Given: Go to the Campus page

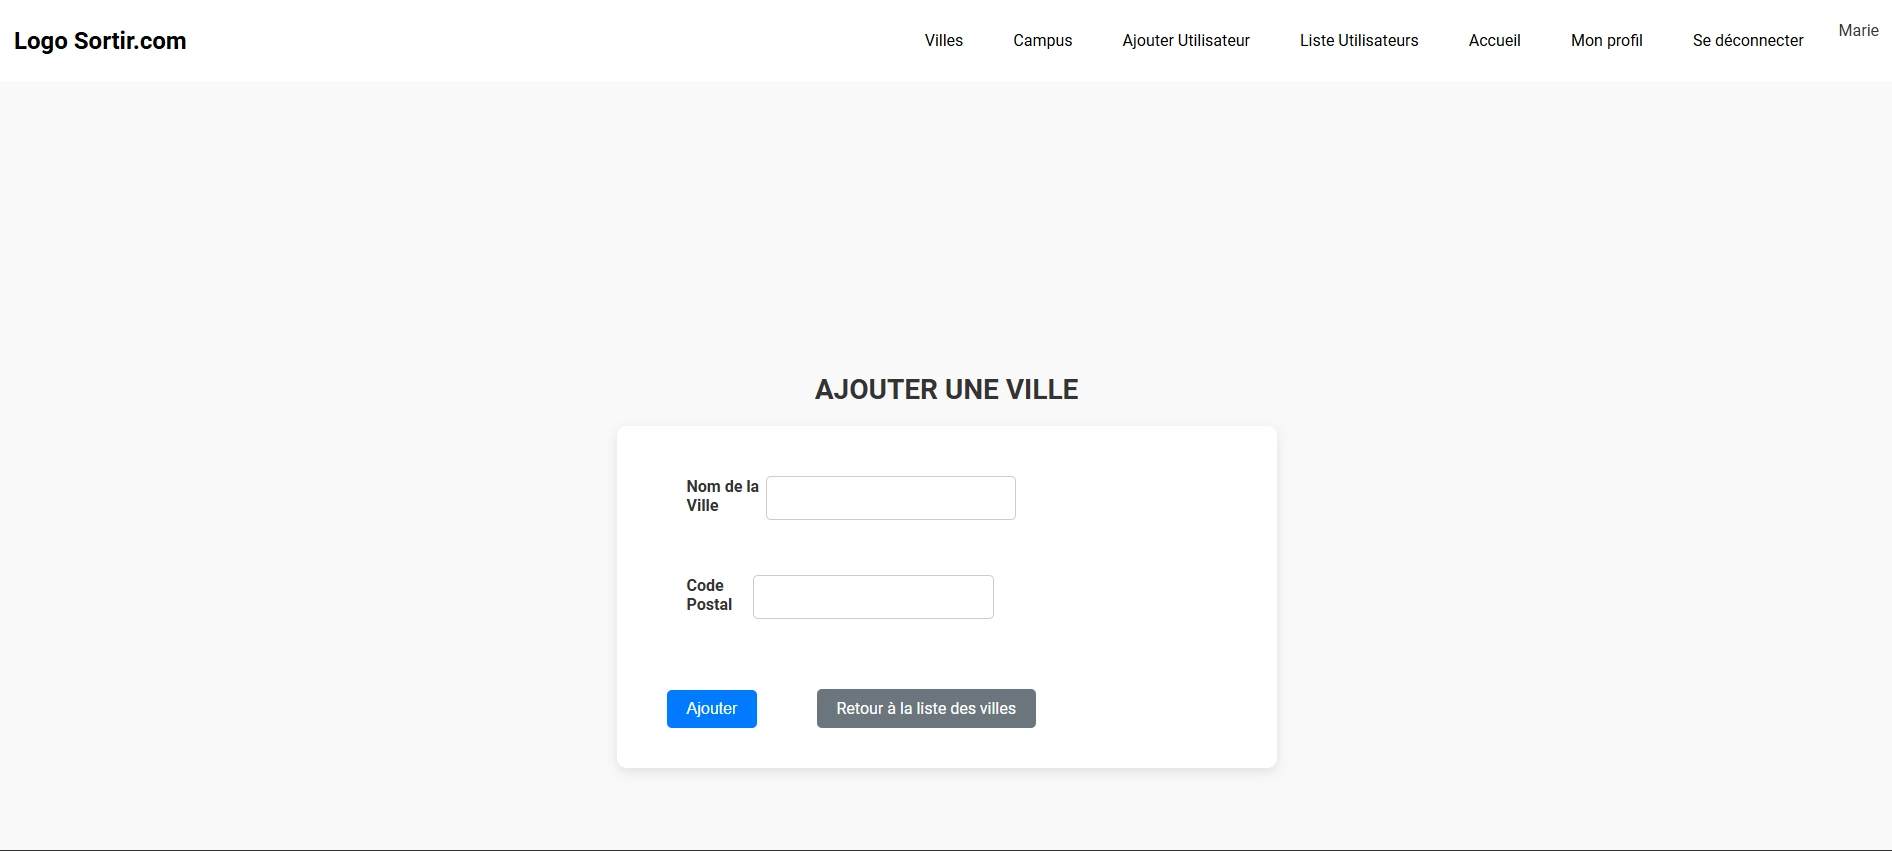Looking at the screenshot, I should point(1042,40).
